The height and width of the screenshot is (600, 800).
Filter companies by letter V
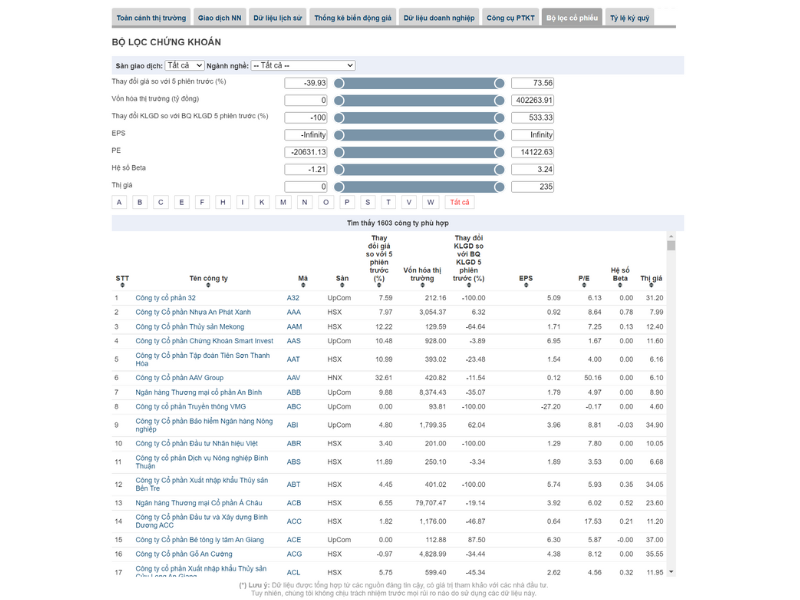(x=409, y=202)
